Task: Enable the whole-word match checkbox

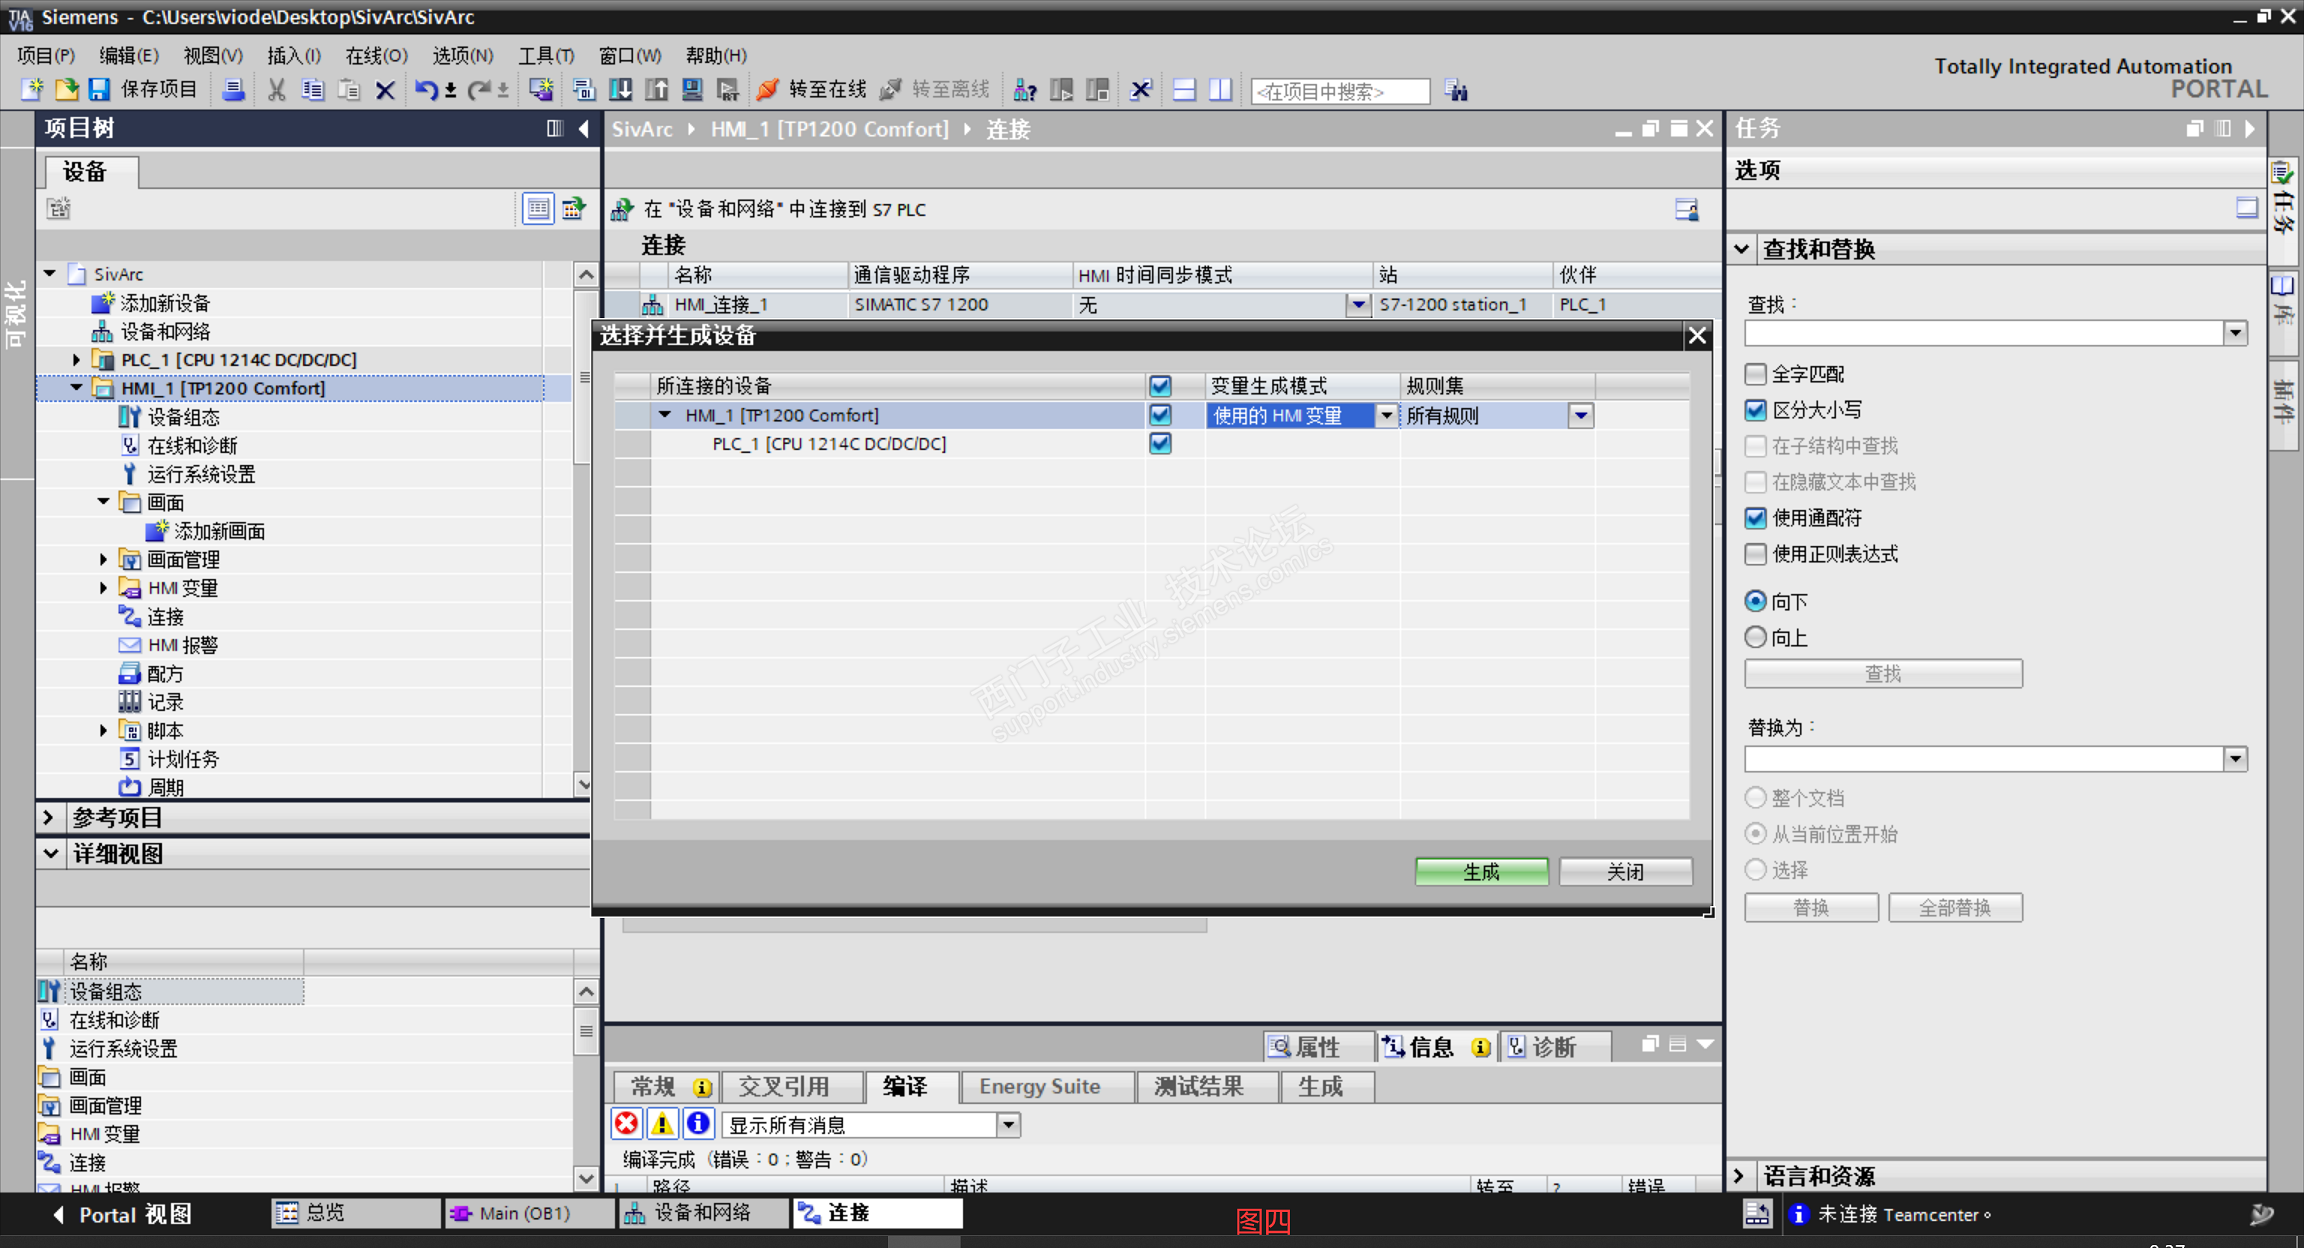Action: click(x=1755, y=374)
